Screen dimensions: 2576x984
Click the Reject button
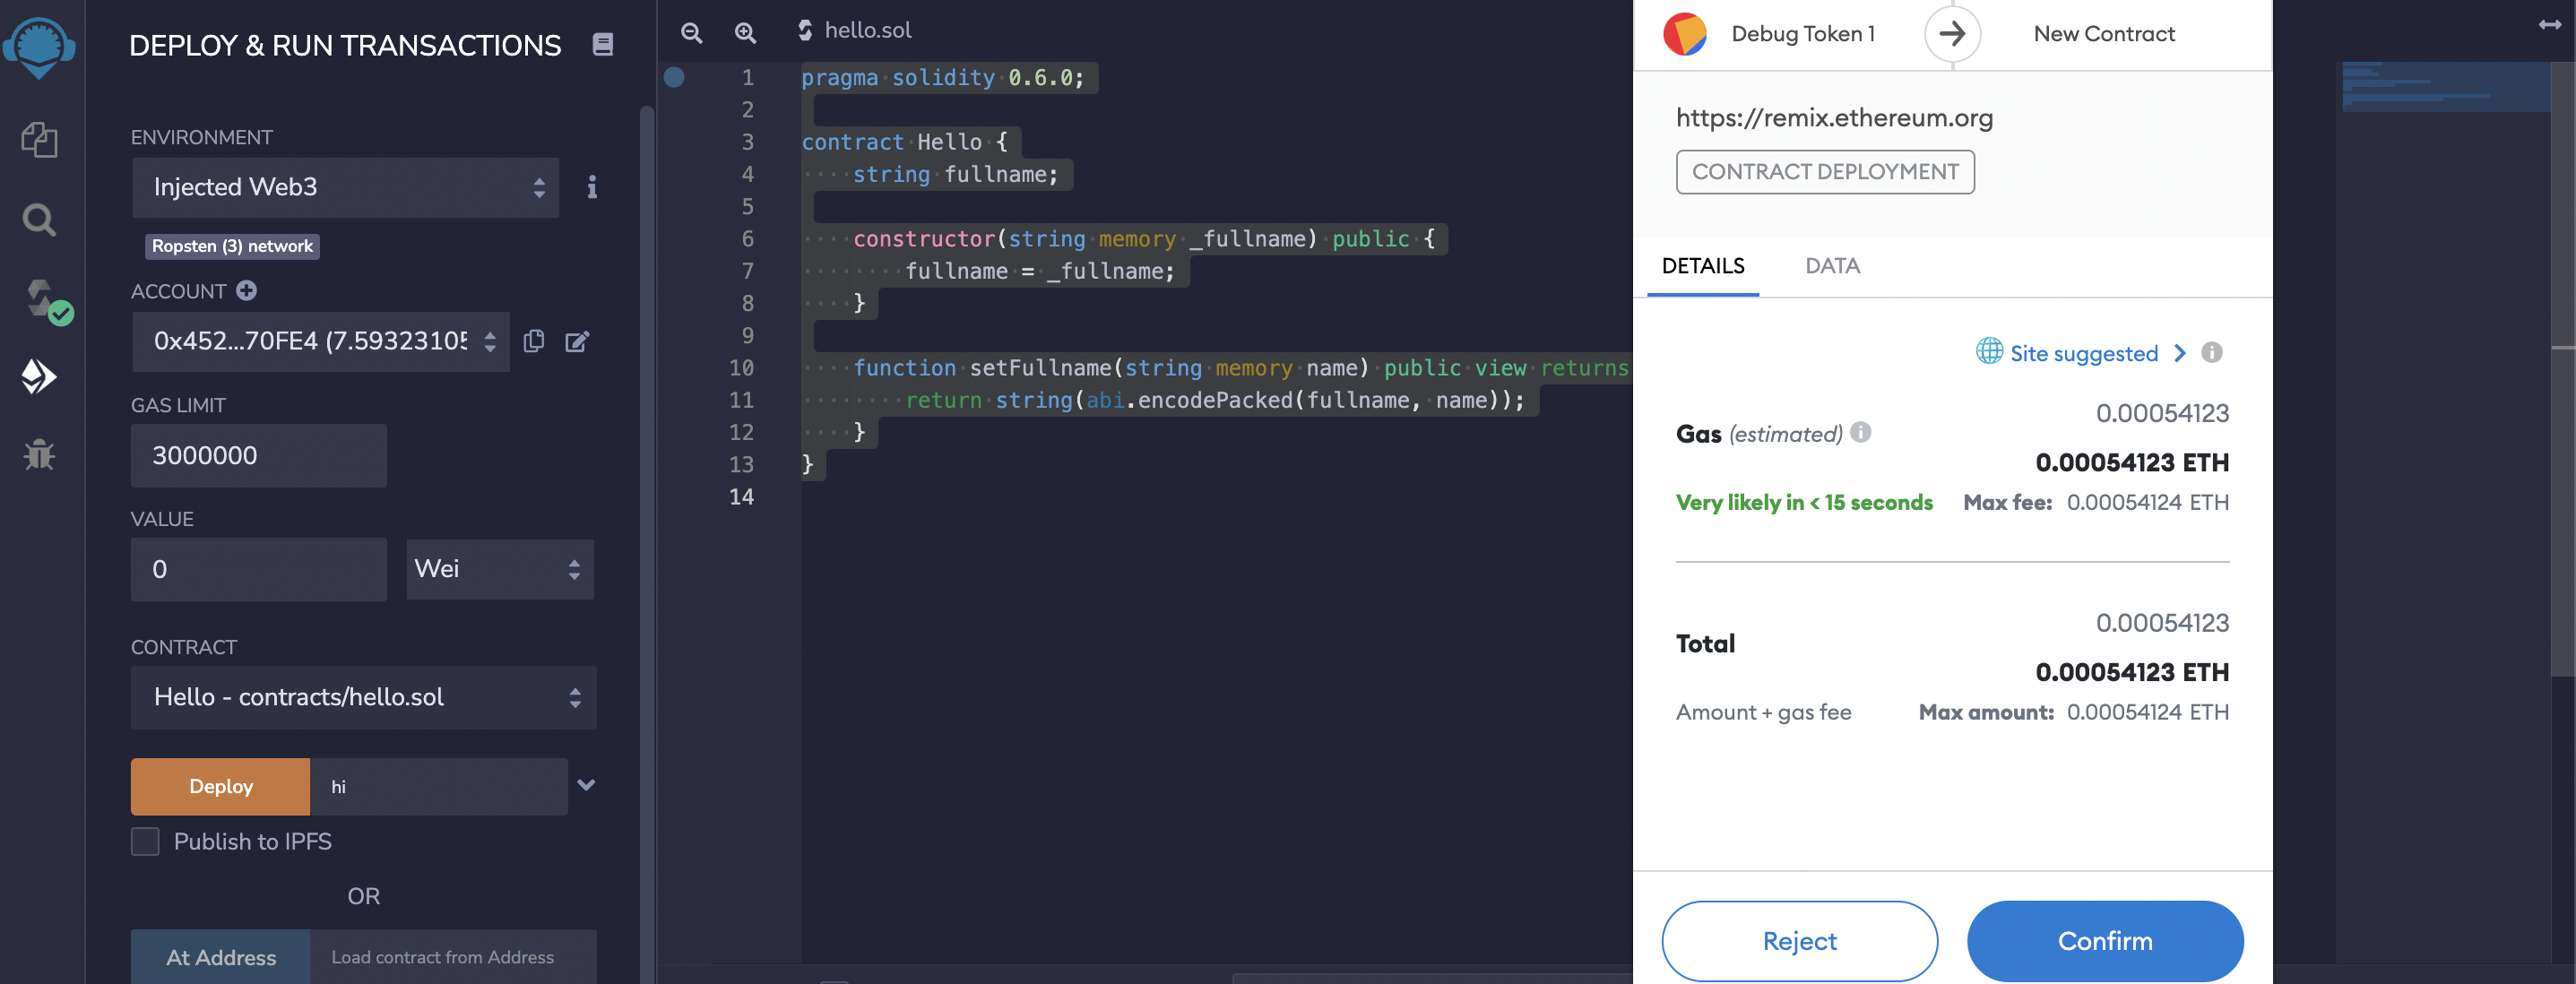coord(1799,940)
